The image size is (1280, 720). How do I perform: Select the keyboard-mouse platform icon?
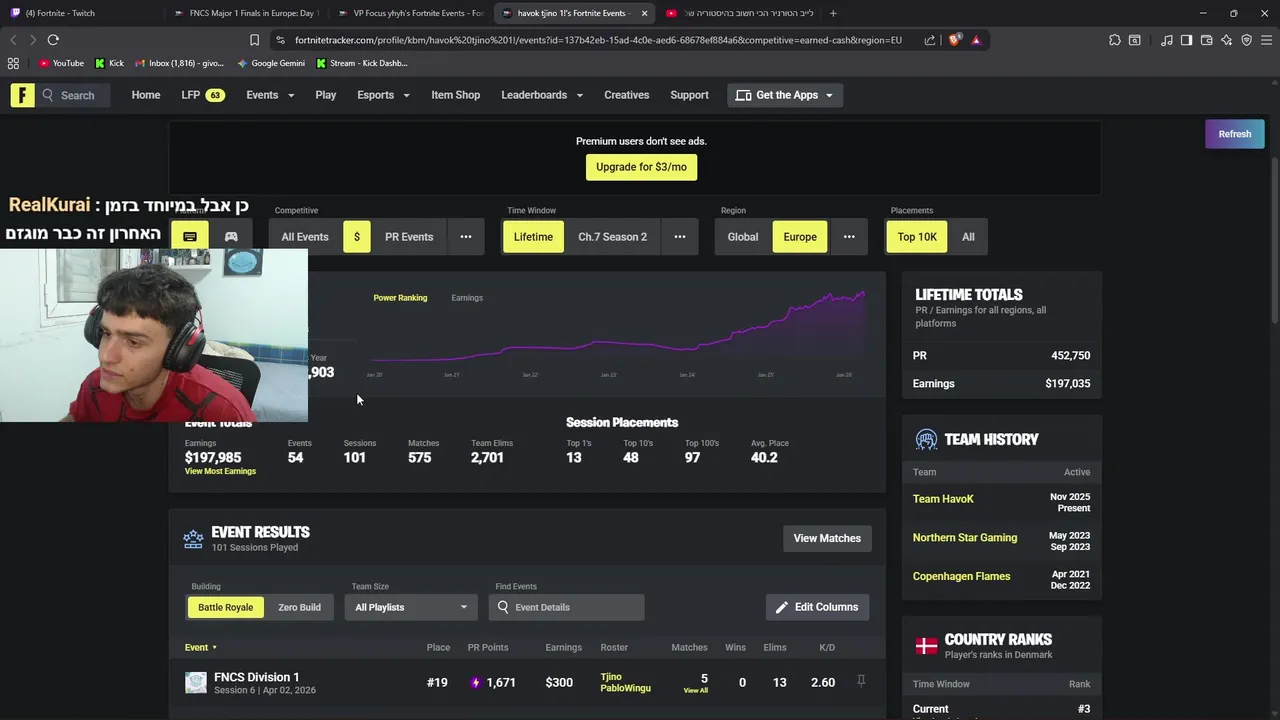(189, 237)
